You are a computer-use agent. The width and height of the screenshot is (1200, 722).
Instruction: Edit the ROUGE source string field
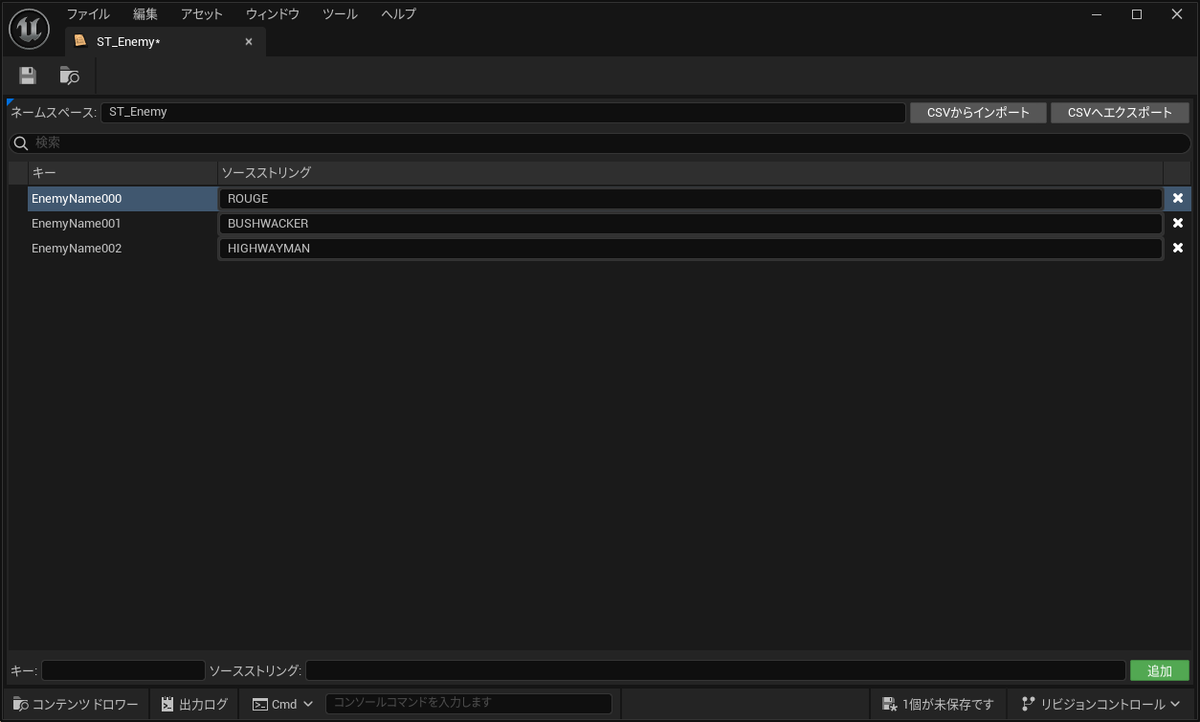pos(690,198)
